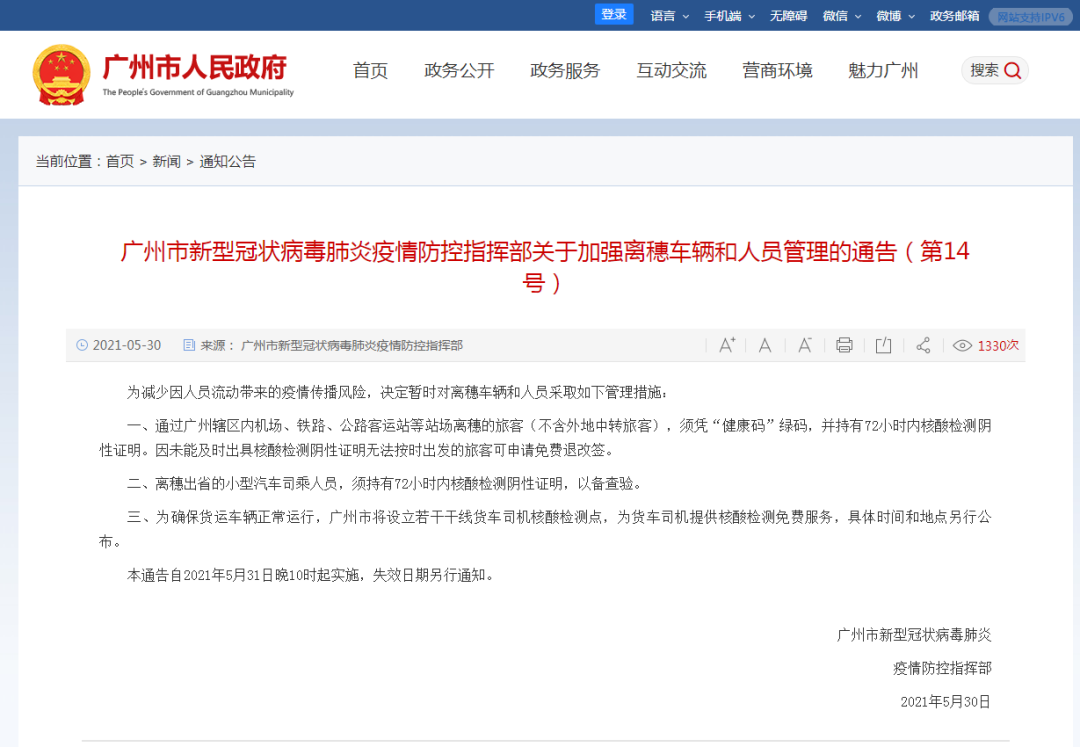Click the paragraph starting 为减少因人员流动
Viewport: 1080px width, 747px height.
click(397, 392)
